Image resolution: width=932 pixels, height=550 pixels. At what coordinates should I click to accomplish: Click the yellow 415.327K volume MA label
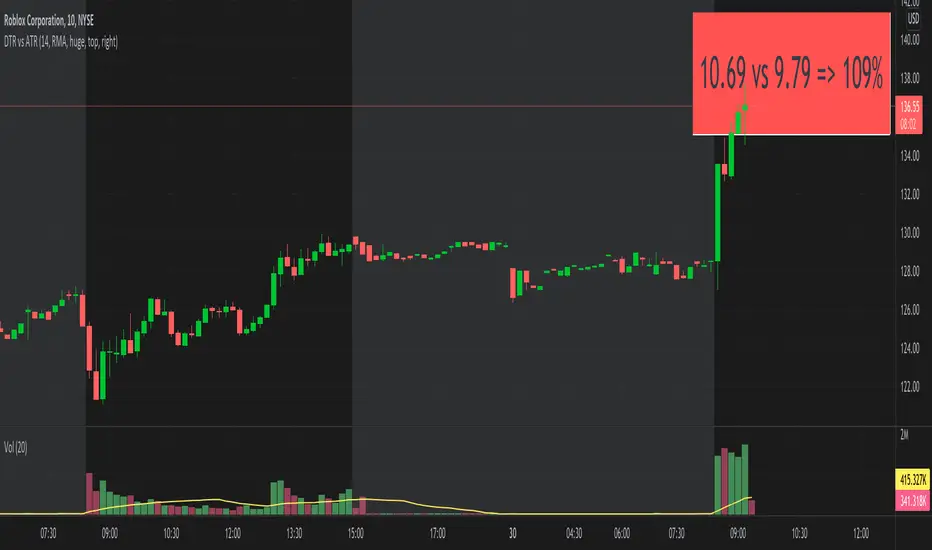912,479
